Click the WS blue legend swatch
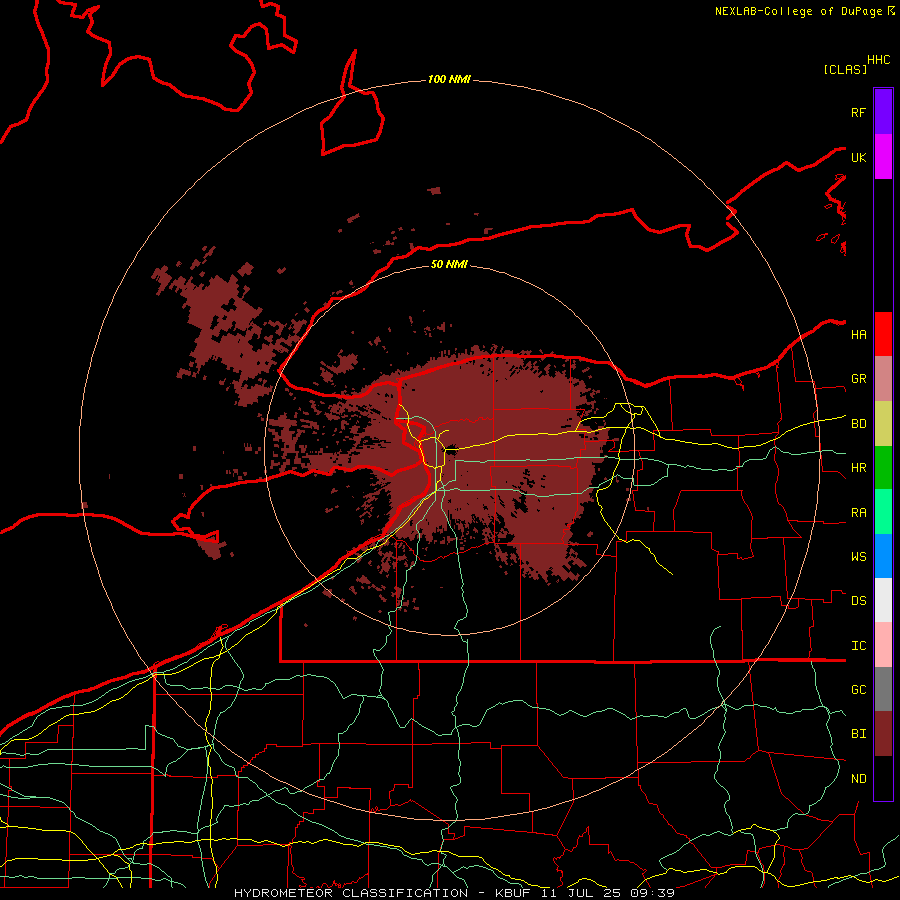900x900 pixels. 883,556
